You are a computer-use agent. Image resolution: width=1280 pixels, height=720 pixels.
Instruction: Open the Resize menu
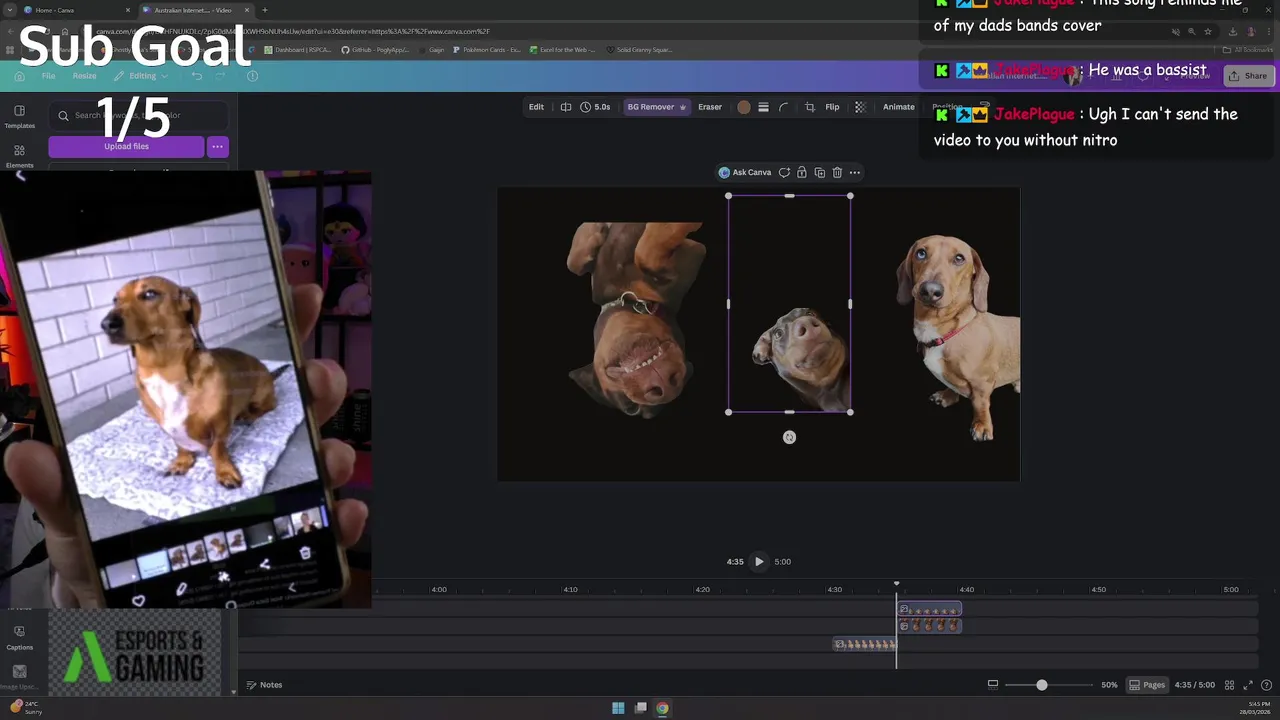pyautogui.click(x=84, y=76)
